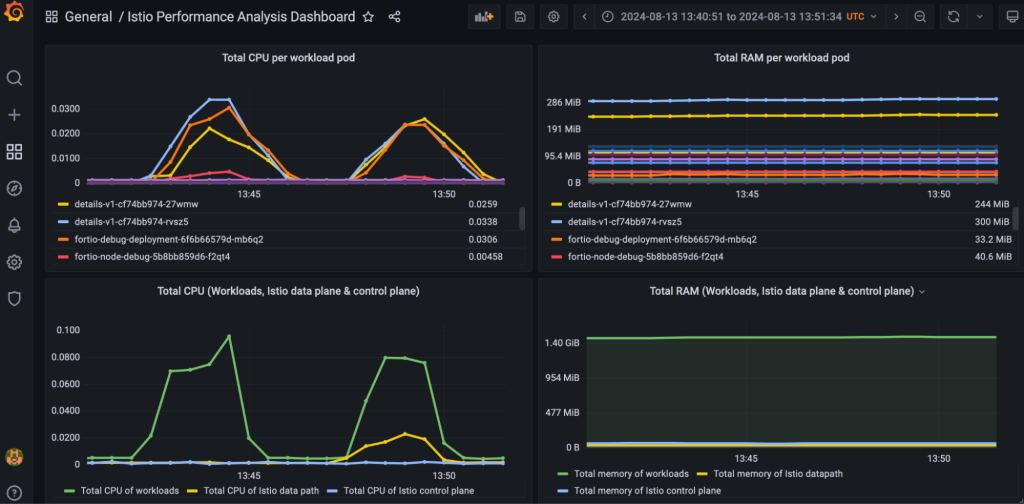The width and height of the screenshot is (1024, 504).
Task: Toggle details-v1-cf74bb974-rvsz5 series in CPU legend
Action: point(131,222)
